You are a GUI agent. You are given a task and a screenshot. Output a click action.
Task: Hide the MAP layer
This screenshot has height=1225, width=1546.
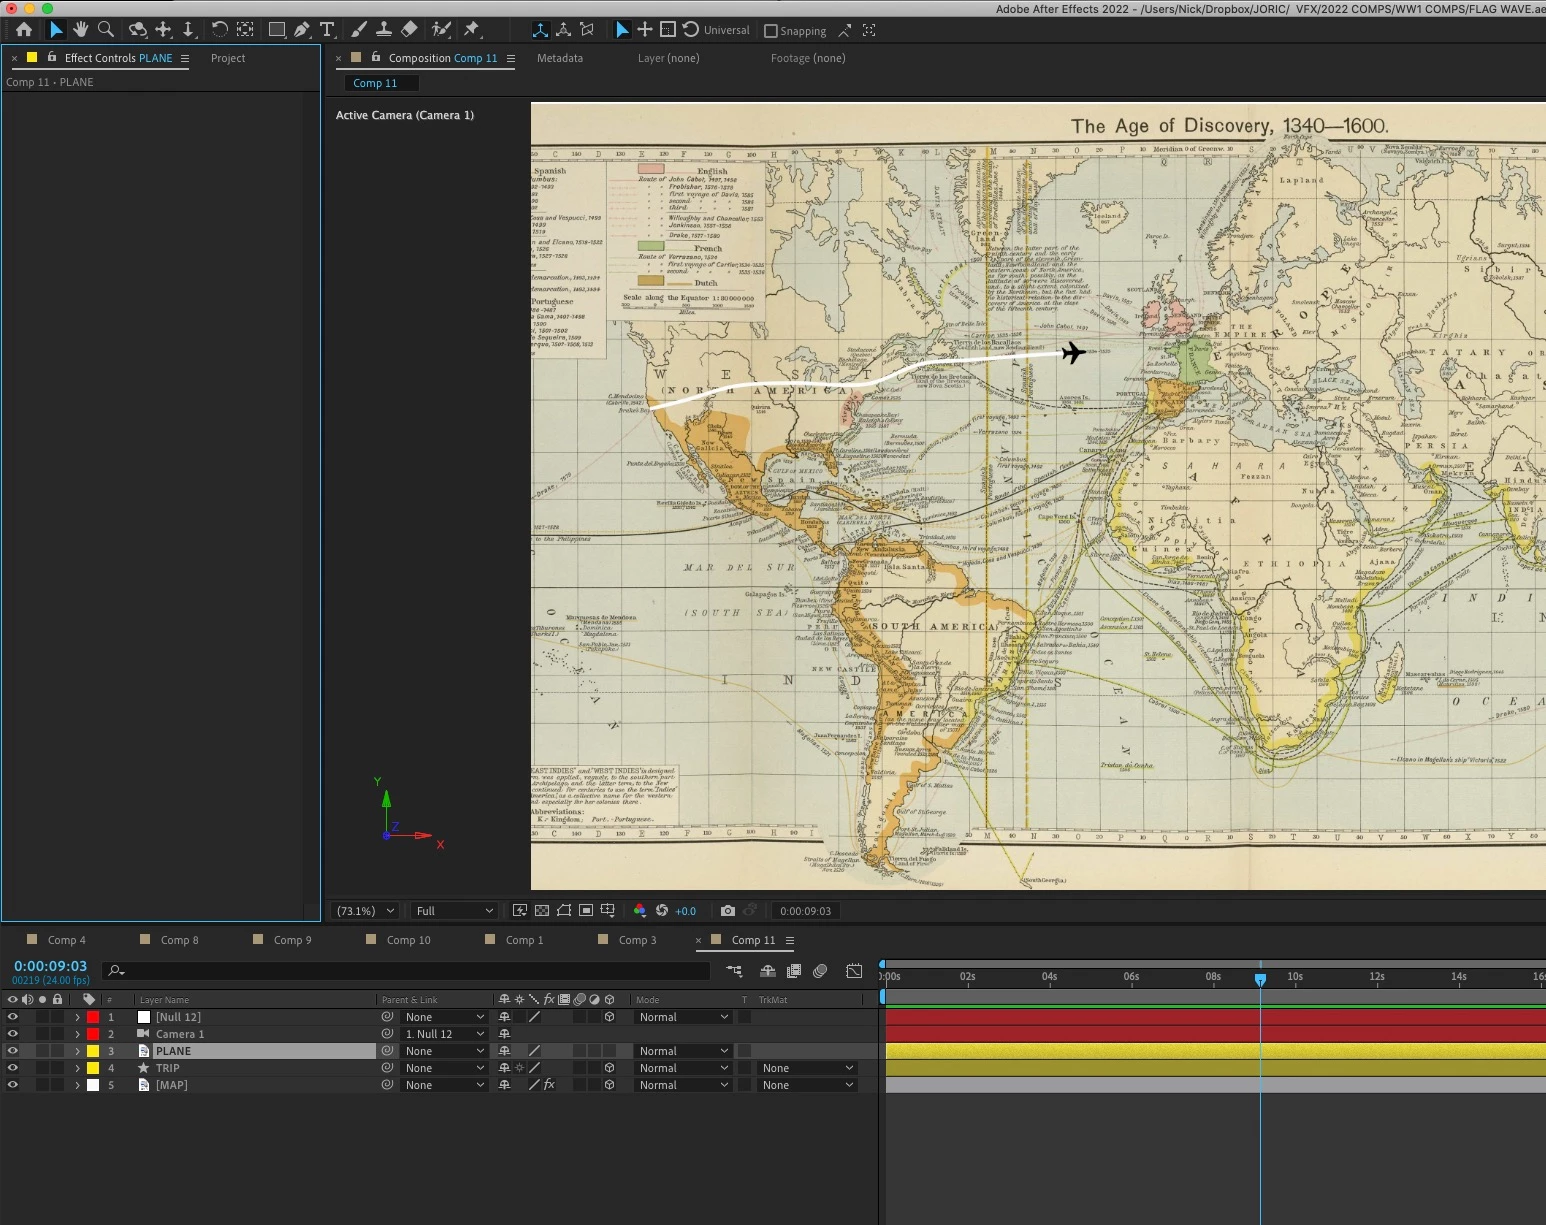point(12,1085)
